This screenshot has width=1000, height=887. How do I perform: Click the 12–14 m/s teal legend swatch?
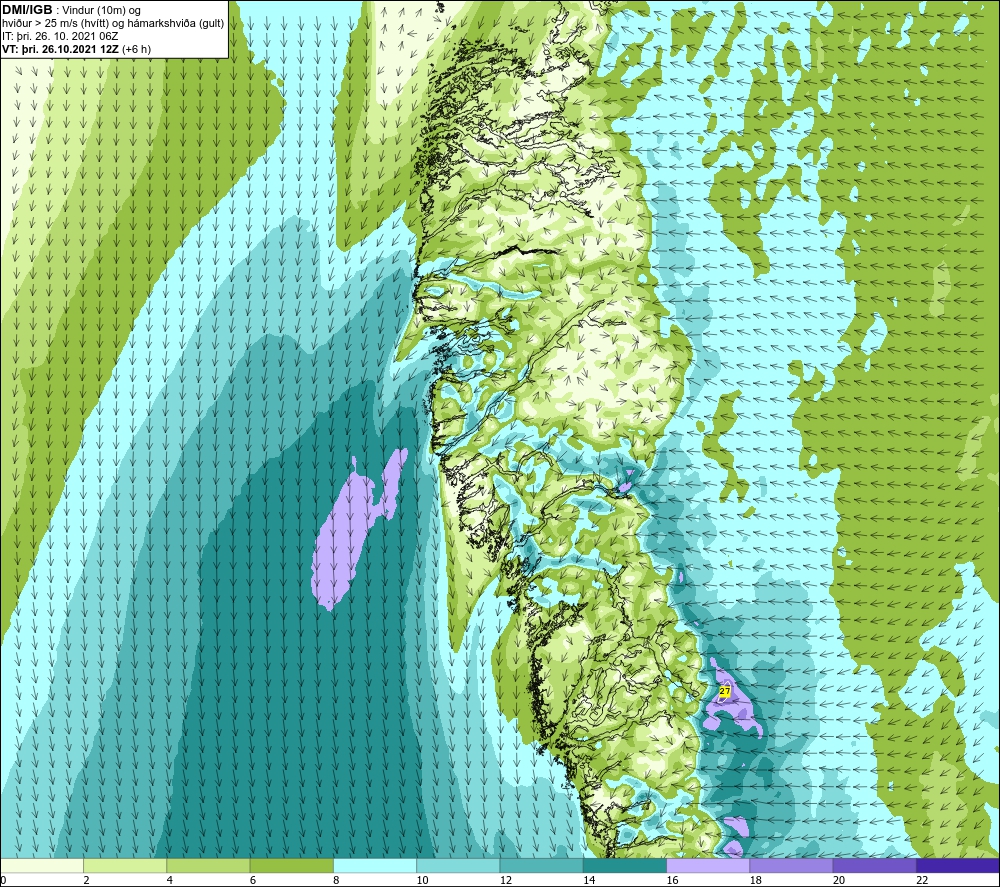tap(541, 865)
